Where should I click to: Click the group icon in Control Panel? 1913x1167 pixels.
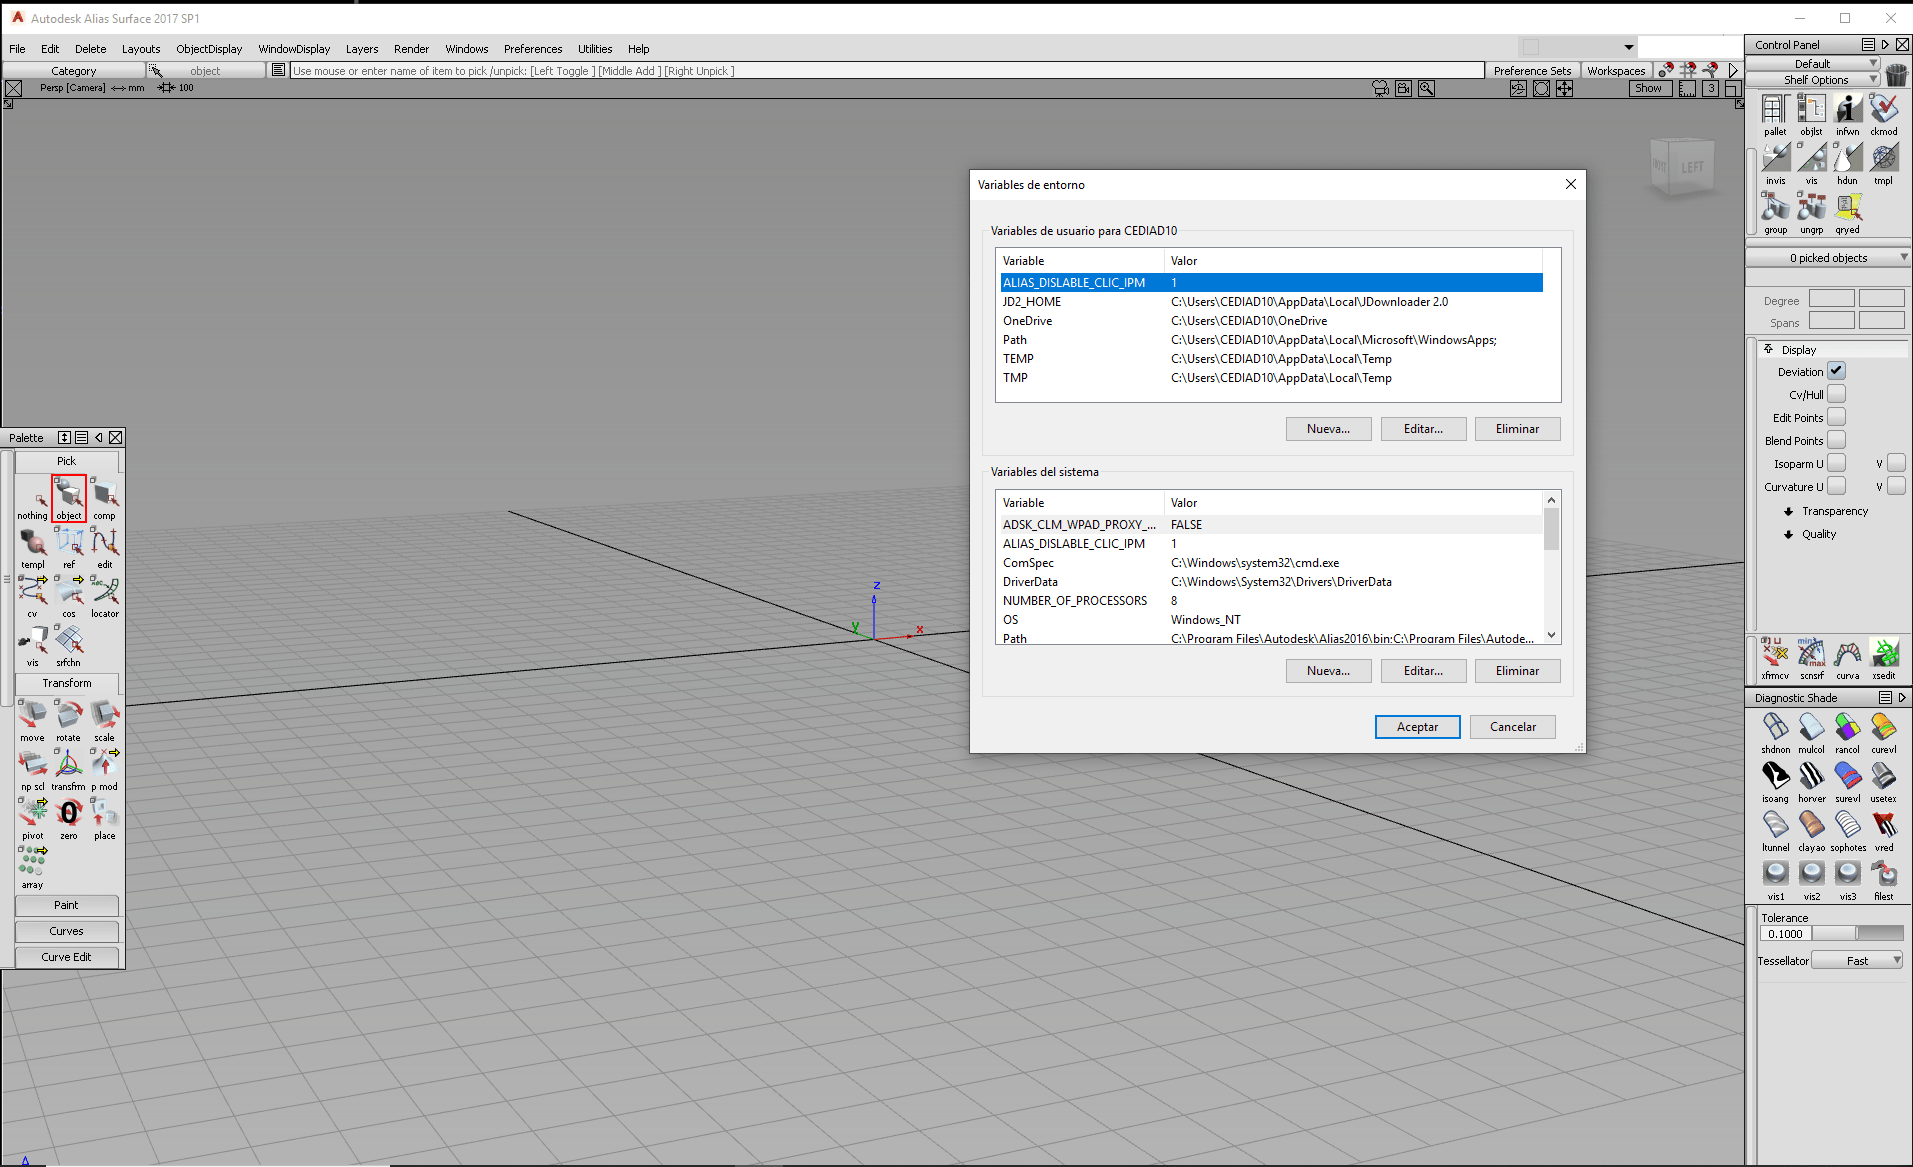[x=1775, y=212]
